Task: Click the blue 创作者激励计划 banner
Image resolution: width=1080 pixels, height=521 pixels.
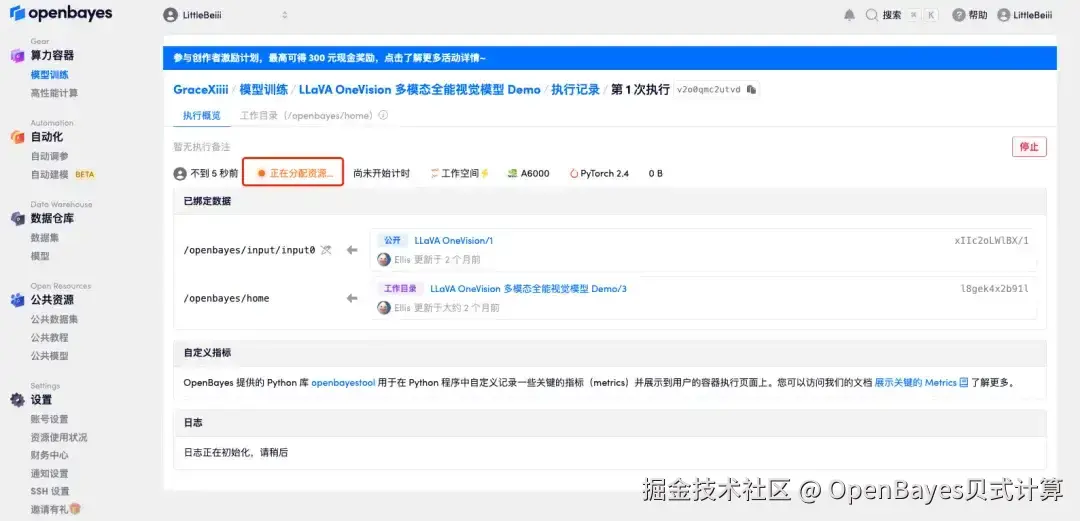Action: pos(610,58)
